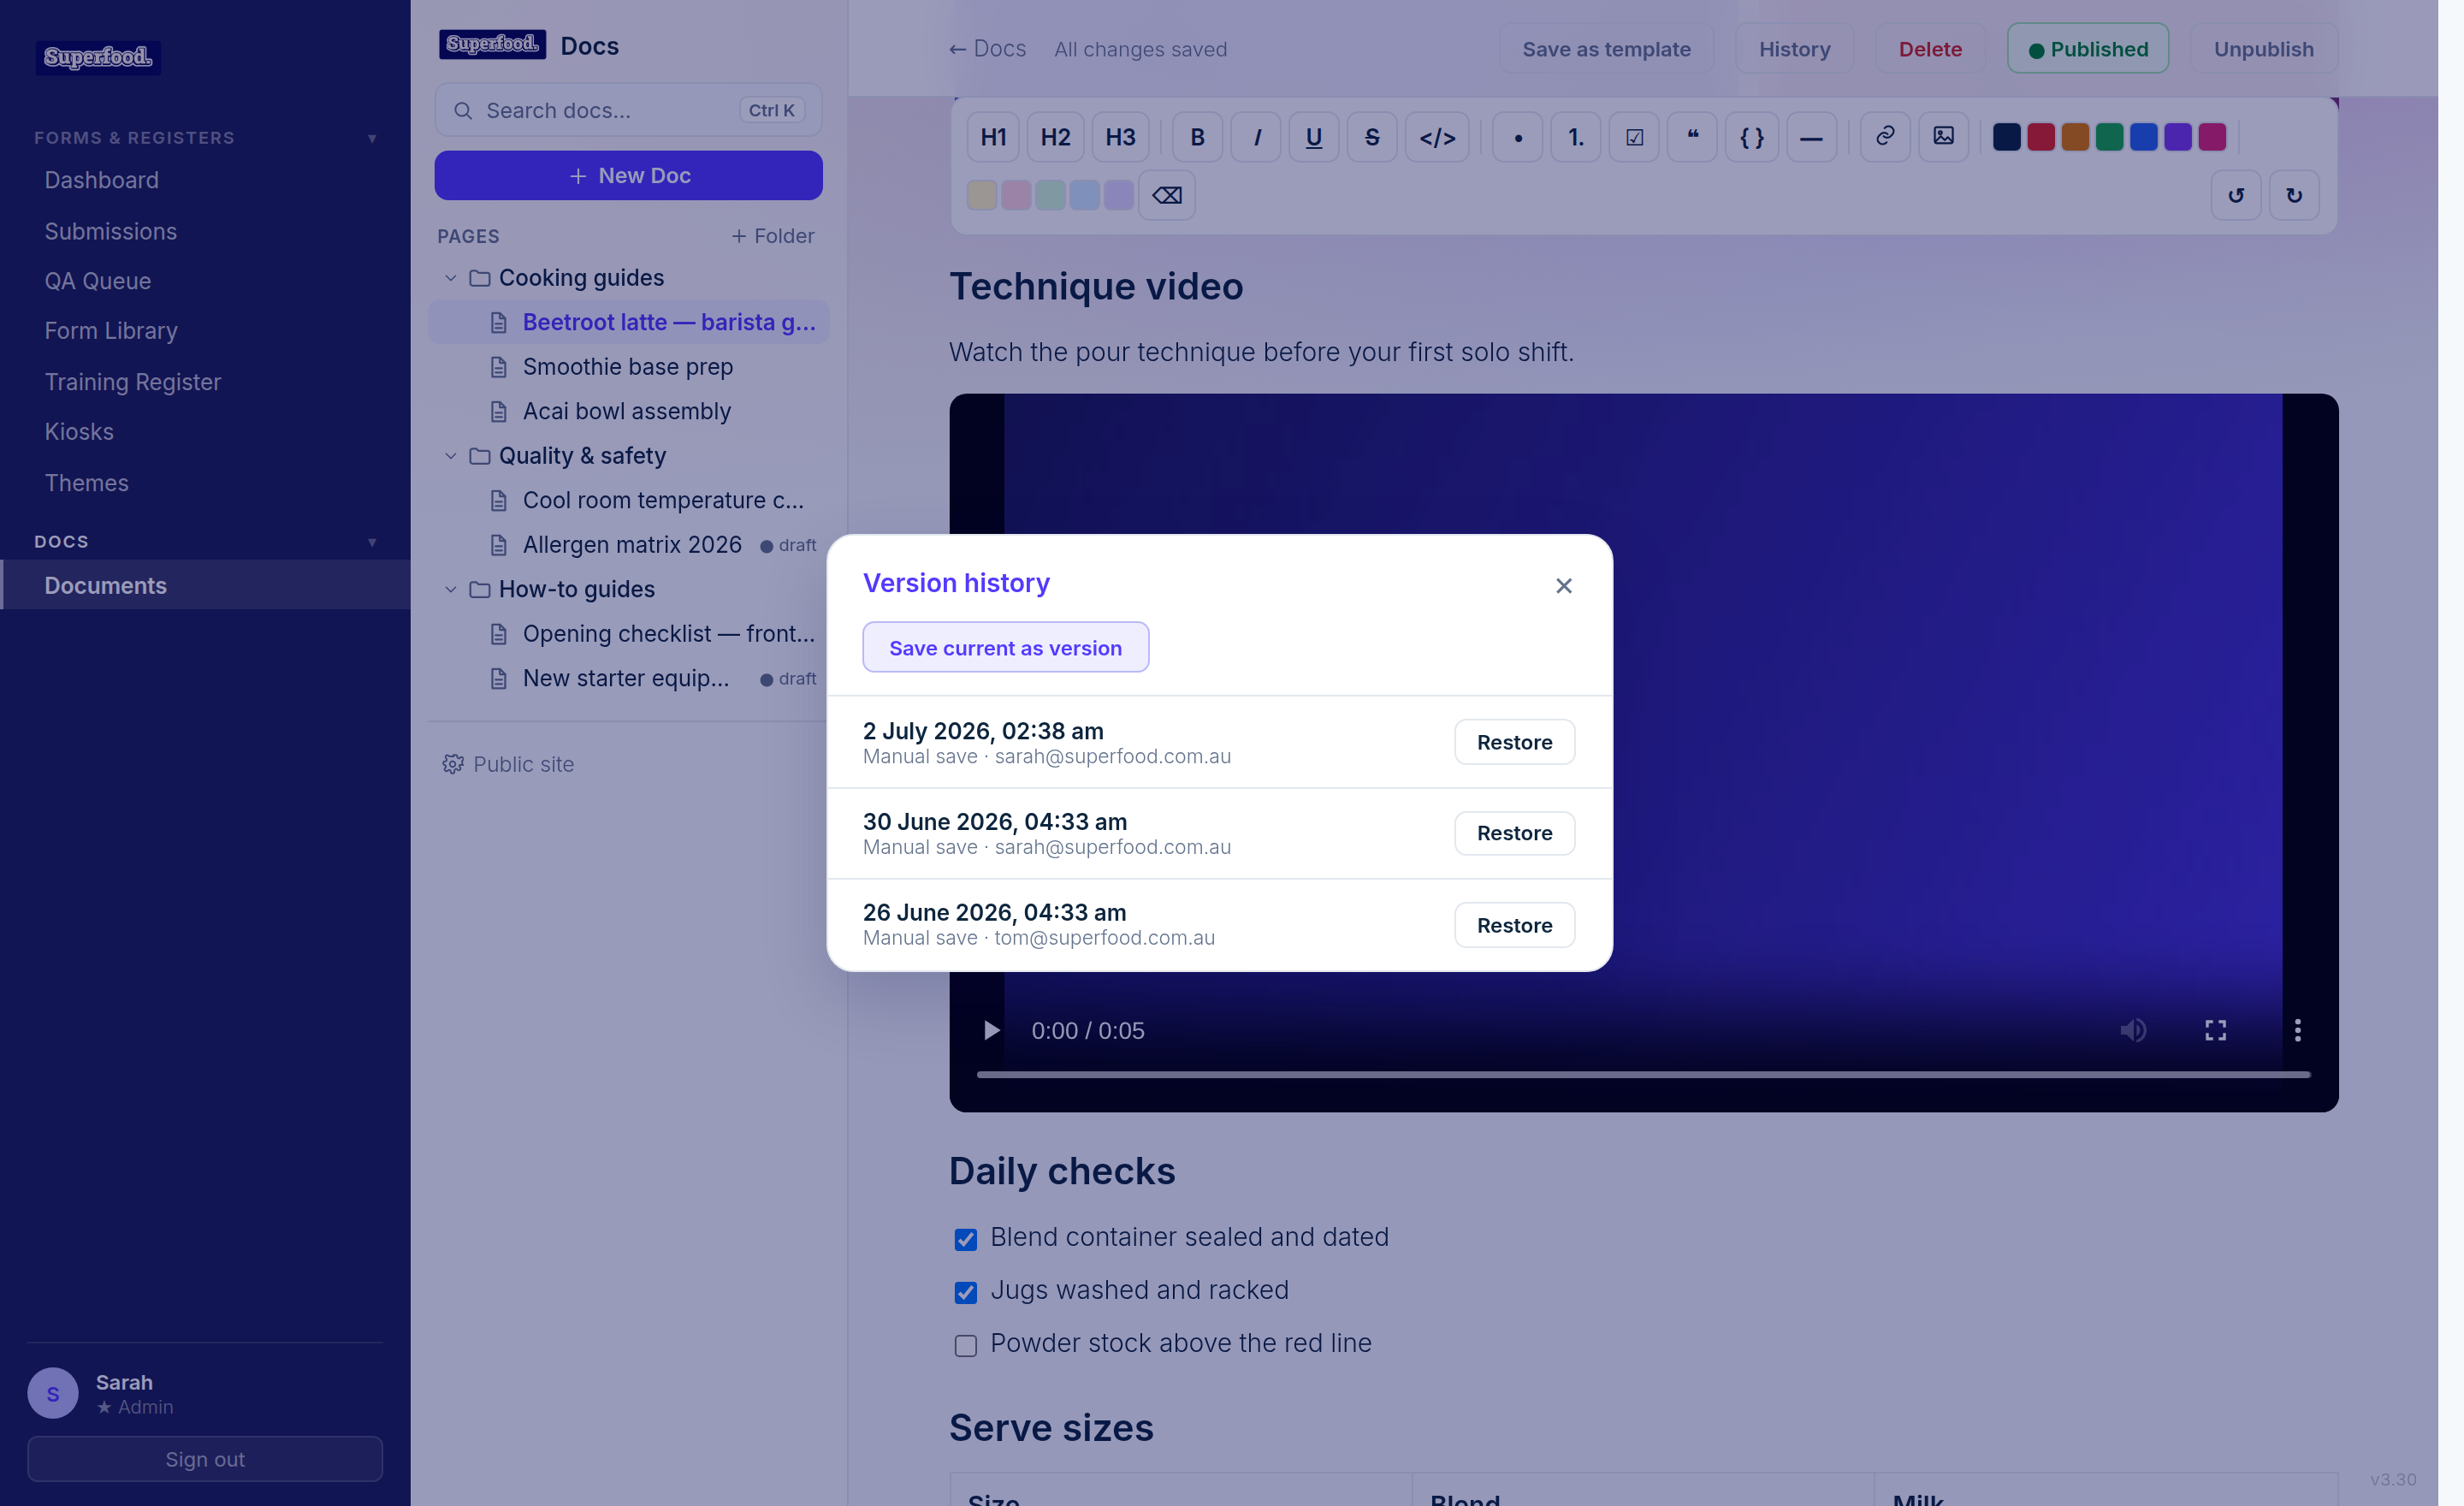Insert a code block
2464x1506 pixels.
tap(1752, 137)
